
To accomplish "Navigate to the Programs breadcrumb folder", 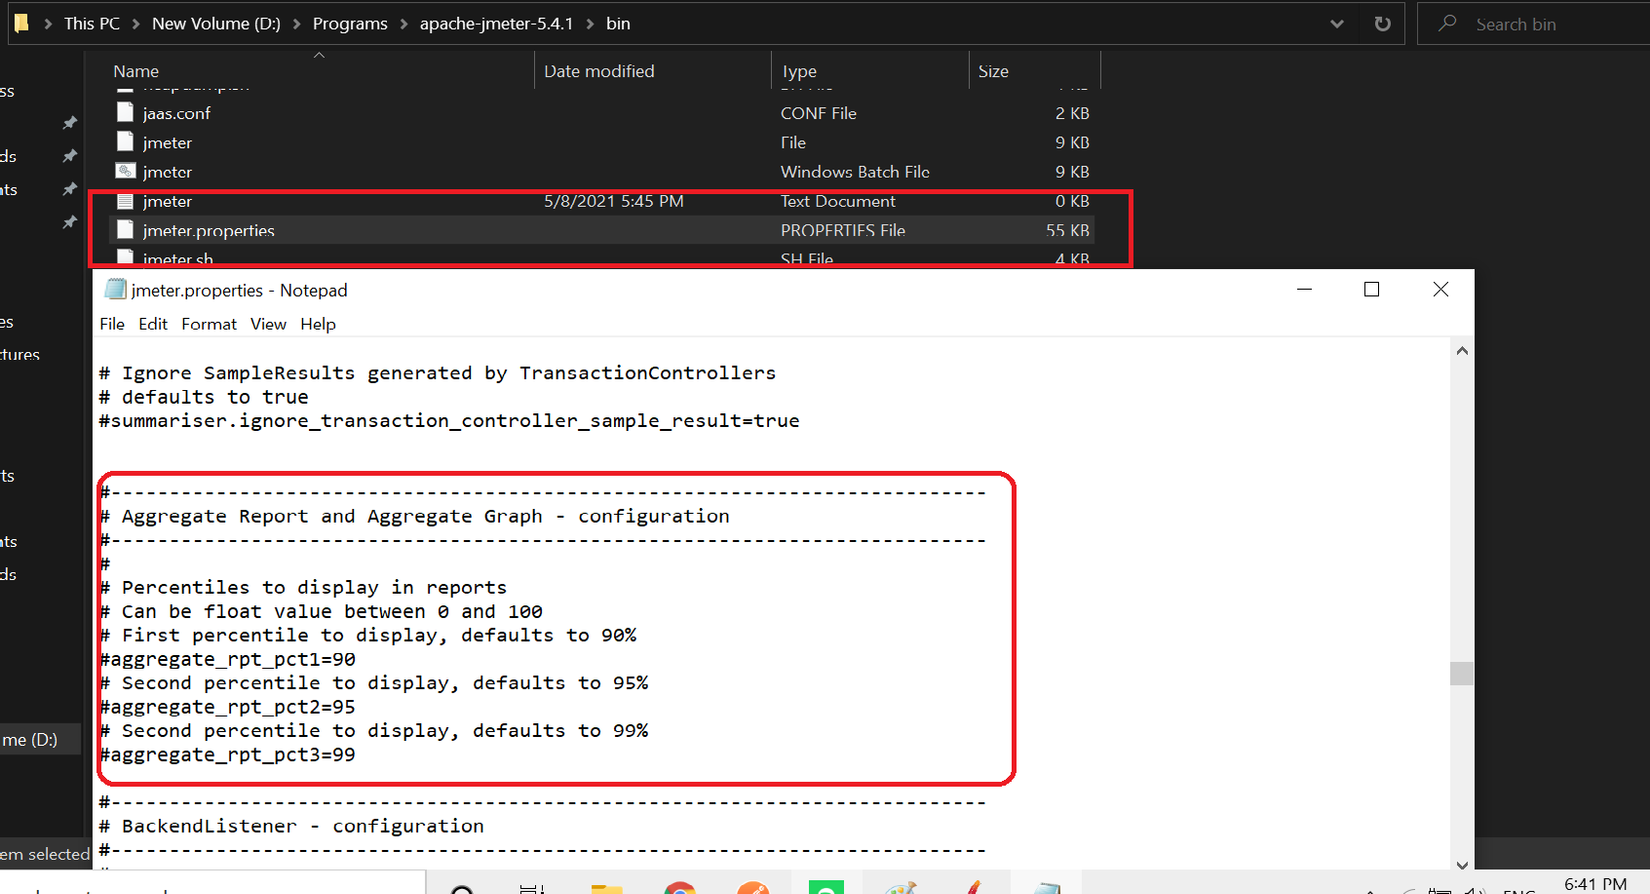I will pyautogui.click(x=350, y=24).
